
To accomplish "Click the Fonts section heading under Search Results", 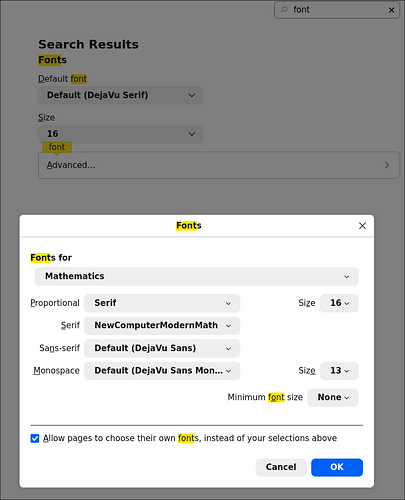I will coord(52,60).
